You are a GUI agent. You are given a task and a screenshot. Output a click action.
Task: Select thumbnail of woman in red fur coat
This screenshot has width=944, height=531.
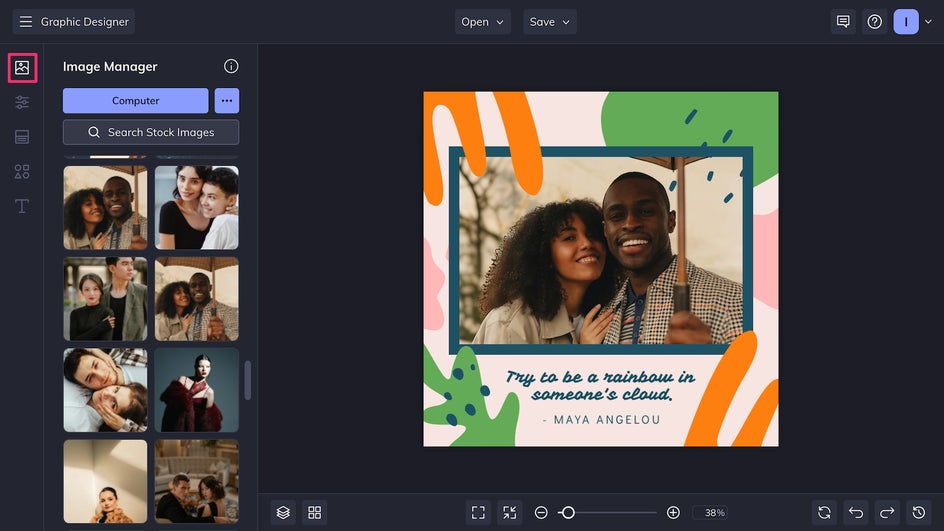197,390
